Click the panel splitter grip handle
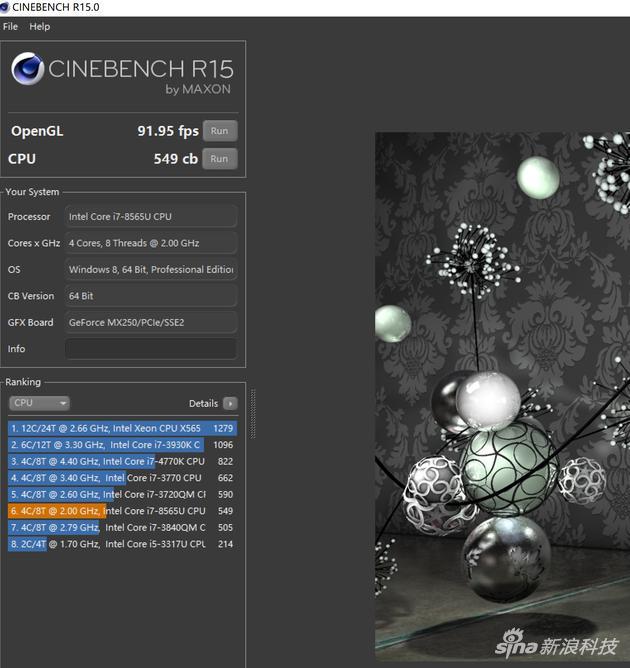The height and width of the screenshot is (668, 630). point(253,414)
